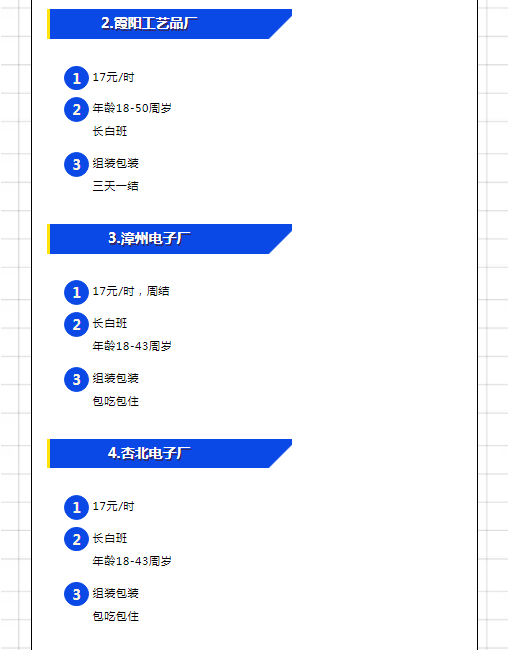
Task: Click circle icon 3 under 杏北电子厂 heading
Action: [76, 594]
